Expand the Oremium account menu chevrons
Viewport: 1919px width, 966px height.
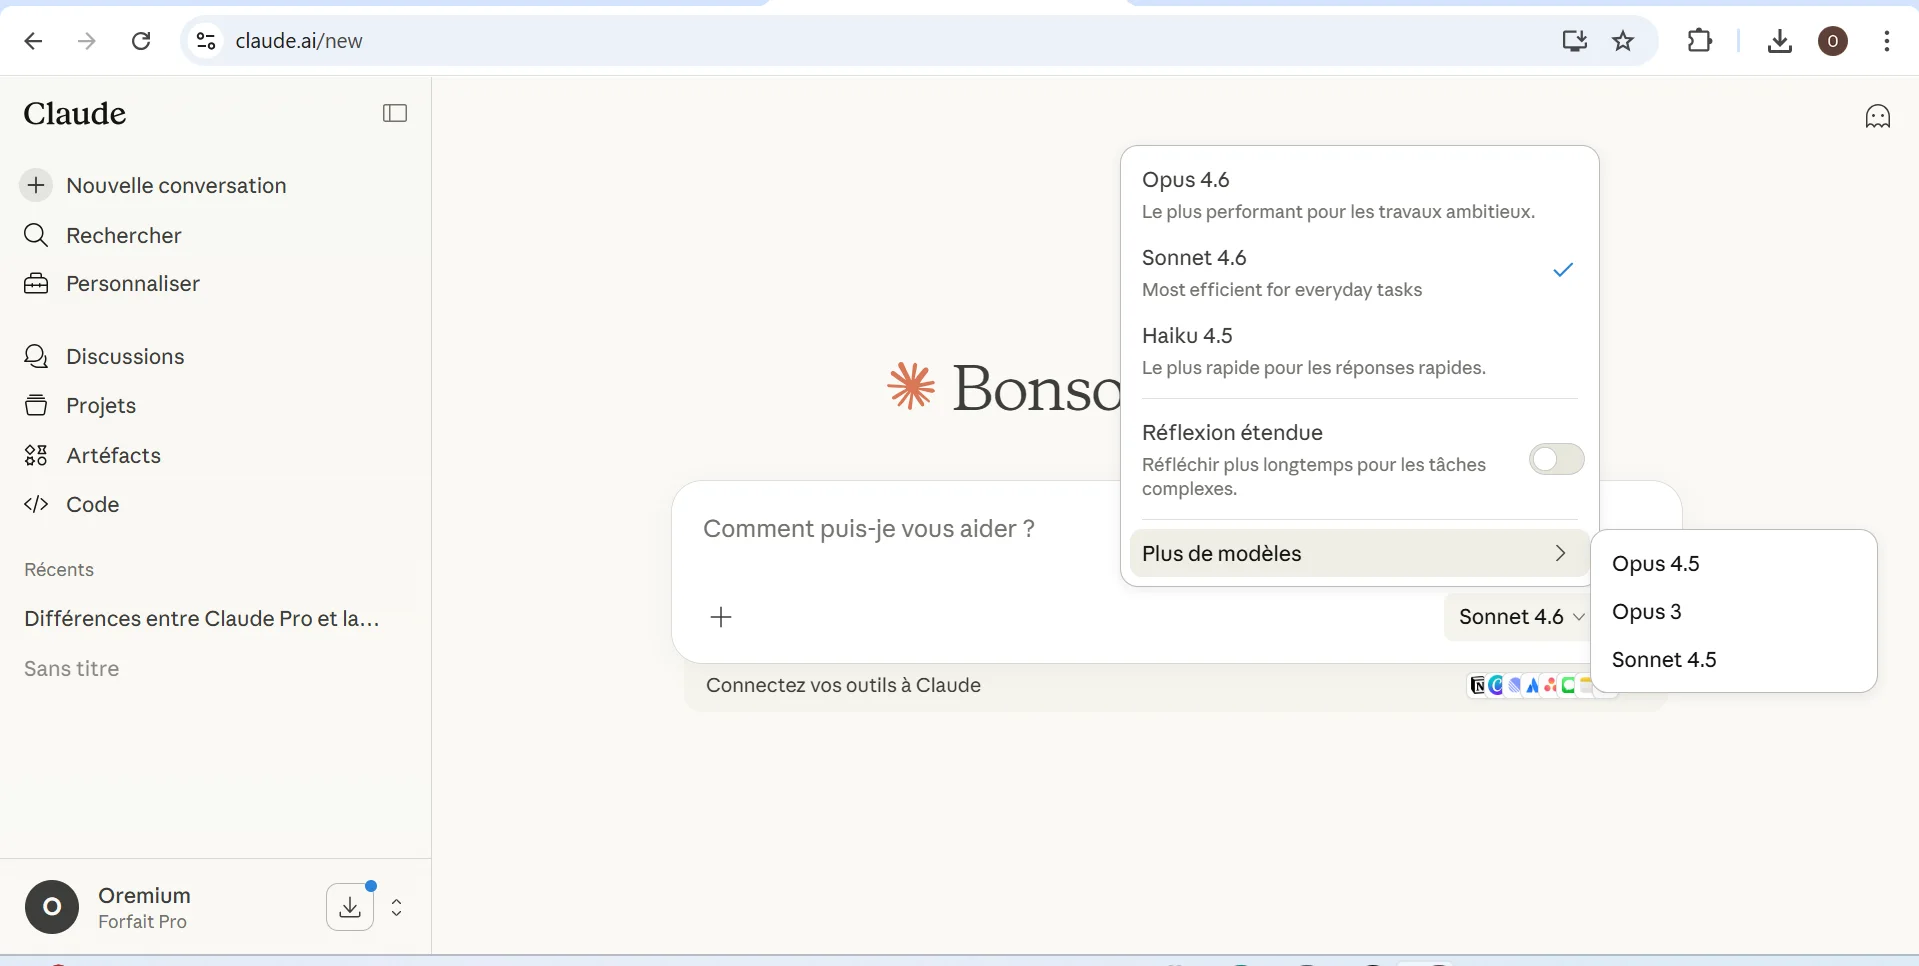(x=397, y=907)
